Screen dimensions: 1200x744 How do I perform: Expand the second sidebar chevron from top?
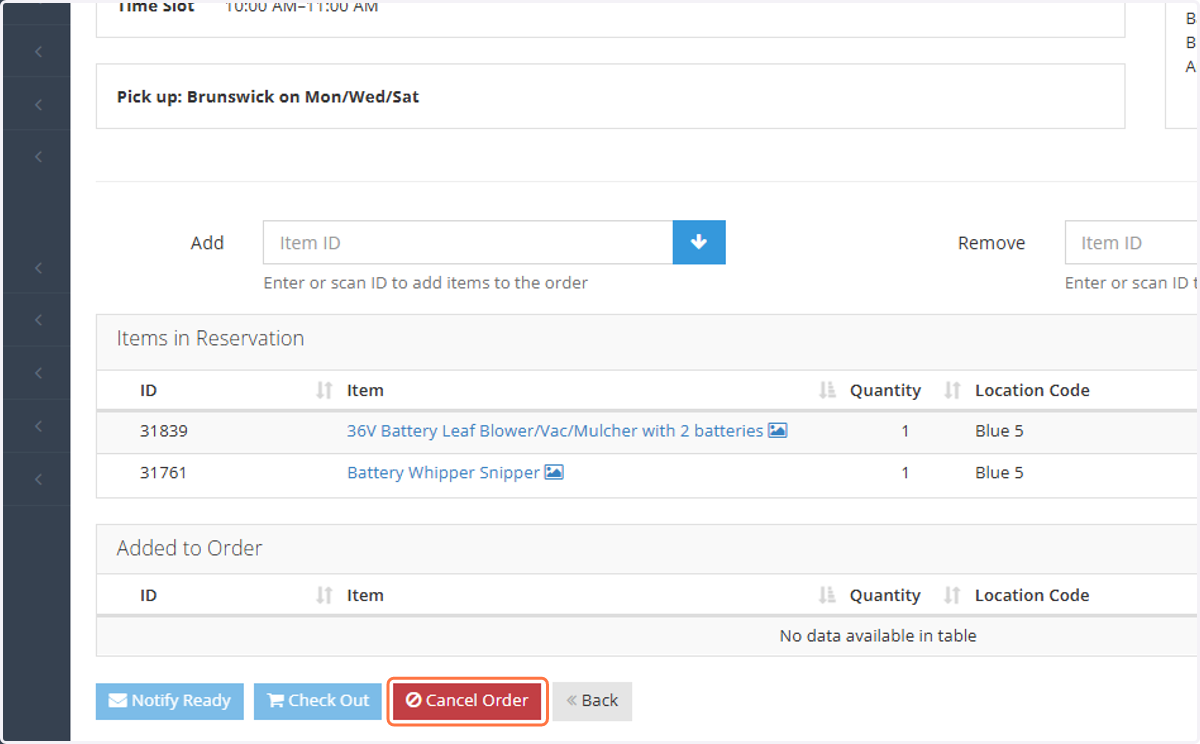[38, 104]
